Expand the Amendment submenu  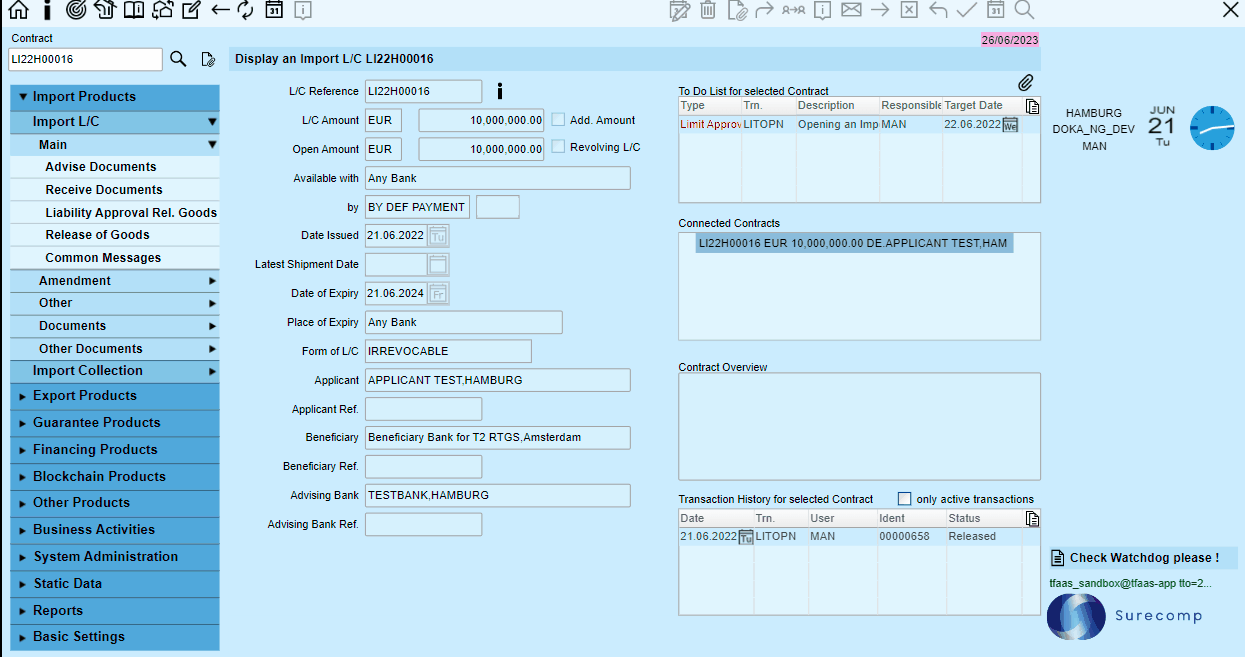[x=114, y=281]
